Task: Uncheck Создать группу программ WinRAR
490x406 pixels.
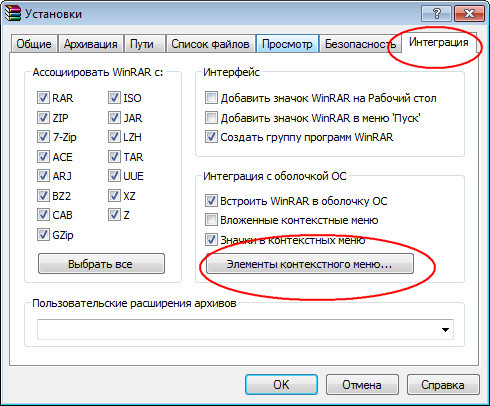Action: 211,137
